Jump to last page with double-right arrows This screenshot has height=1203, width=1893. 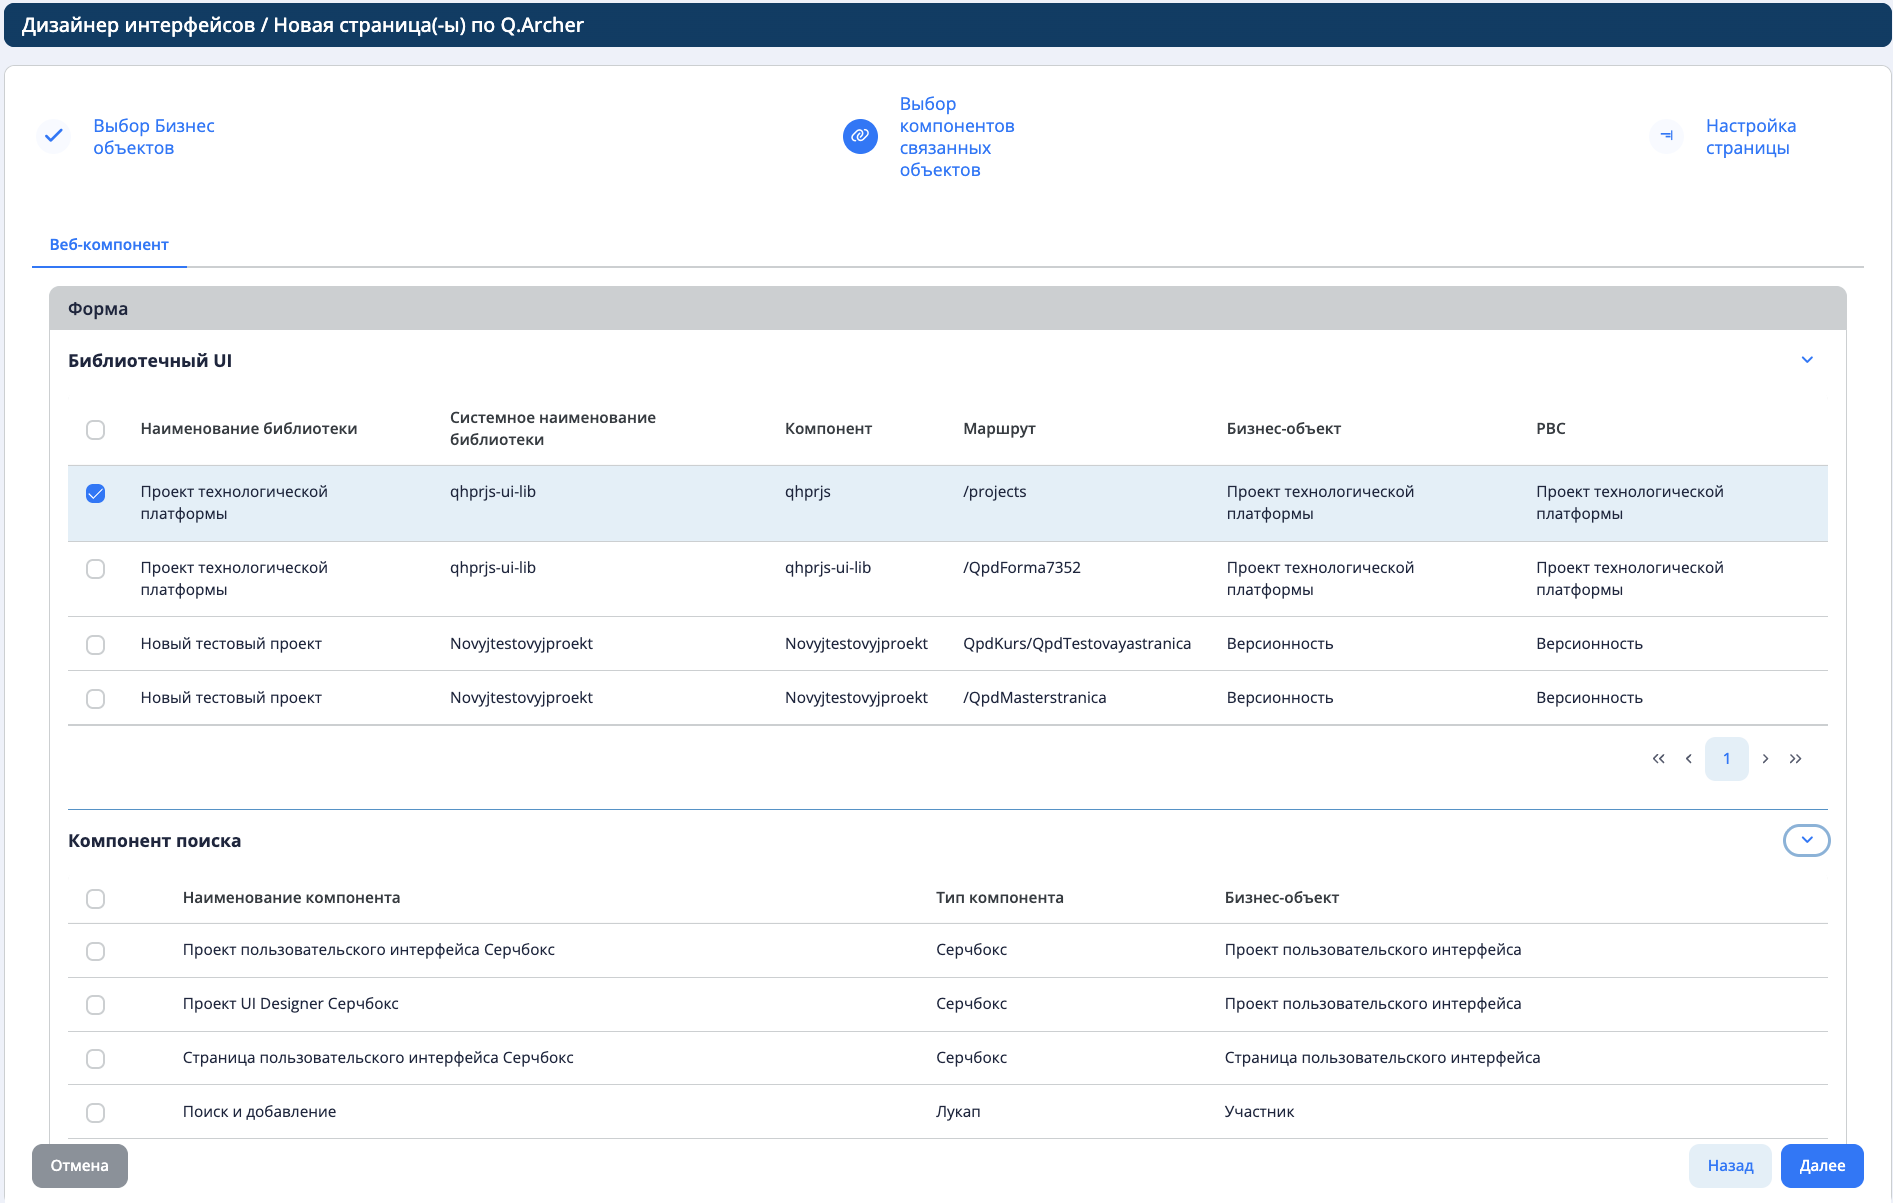click(1796, 759)
